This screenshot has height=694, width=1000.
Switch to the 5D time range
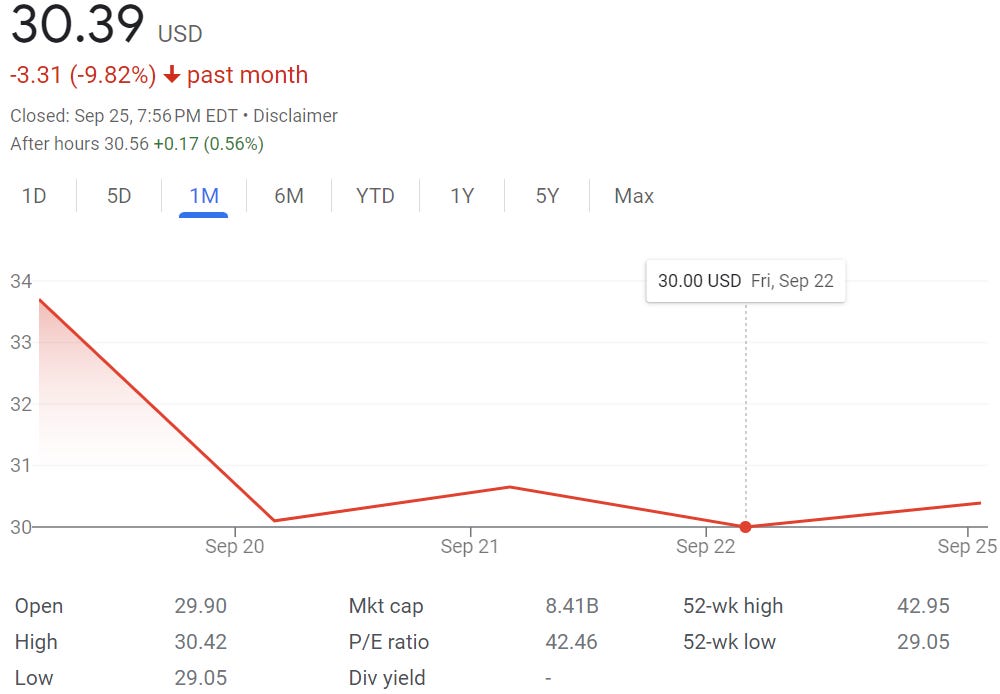[x=118, y=196]
